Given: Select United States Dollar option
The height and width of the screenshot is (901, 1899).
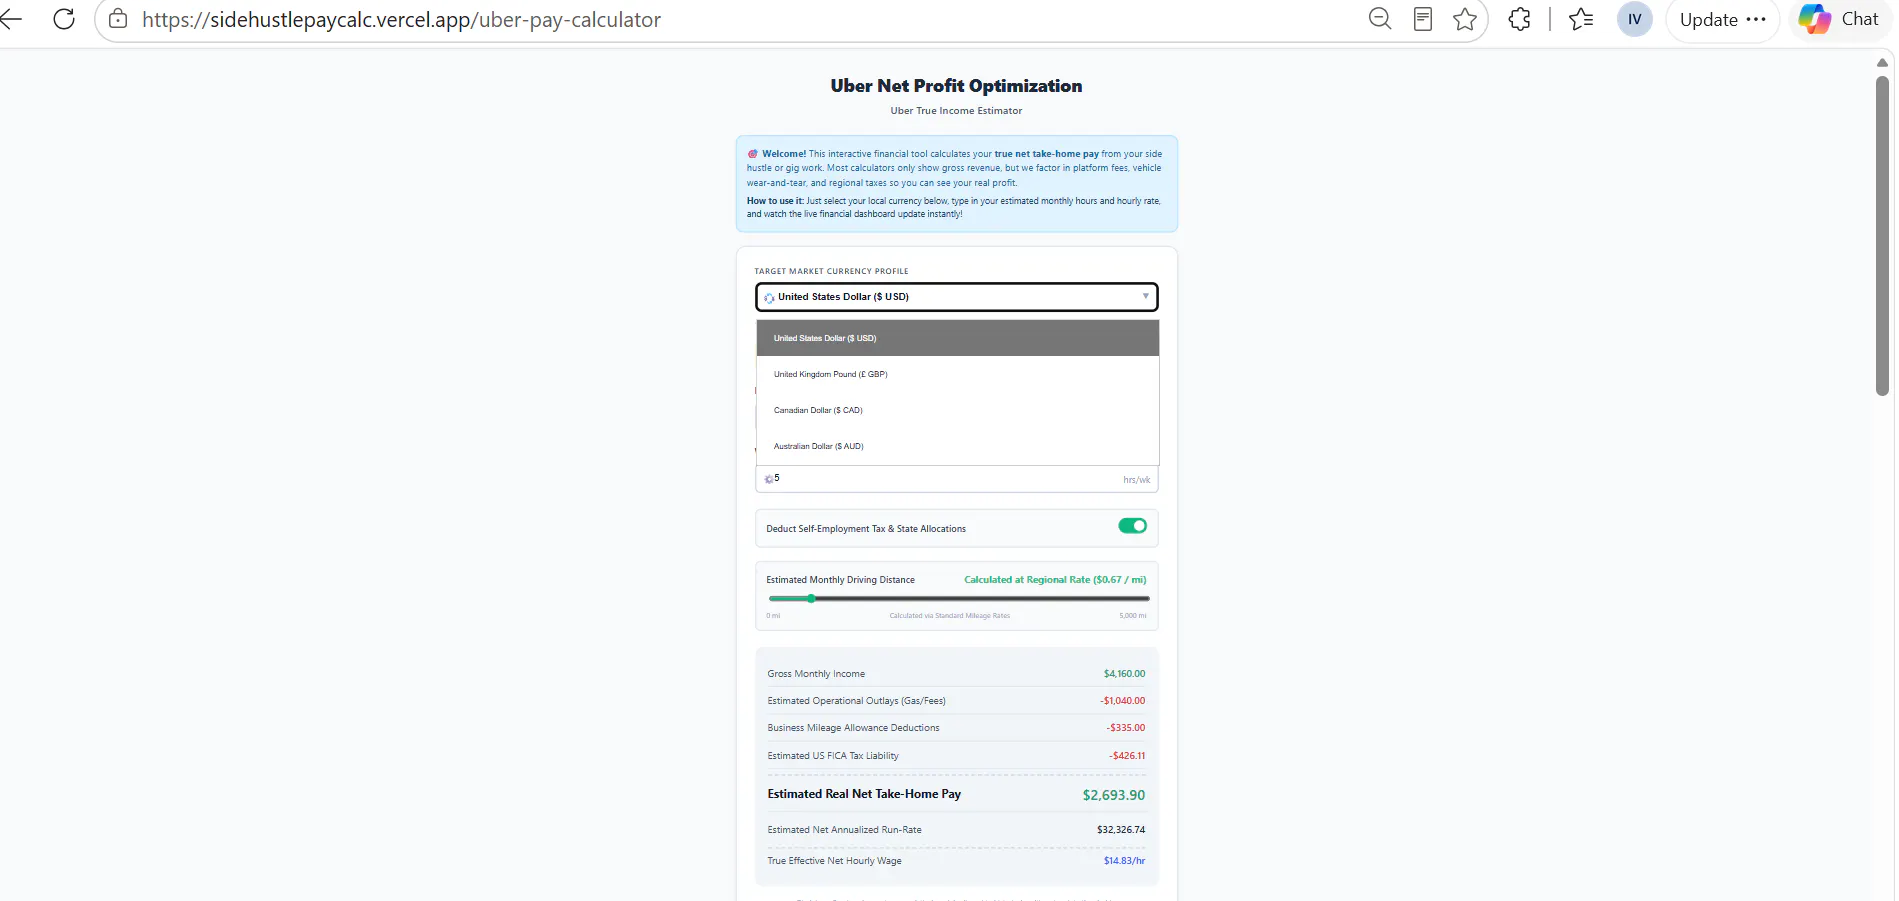Looking at the screenshot, I should pos(958,338).
